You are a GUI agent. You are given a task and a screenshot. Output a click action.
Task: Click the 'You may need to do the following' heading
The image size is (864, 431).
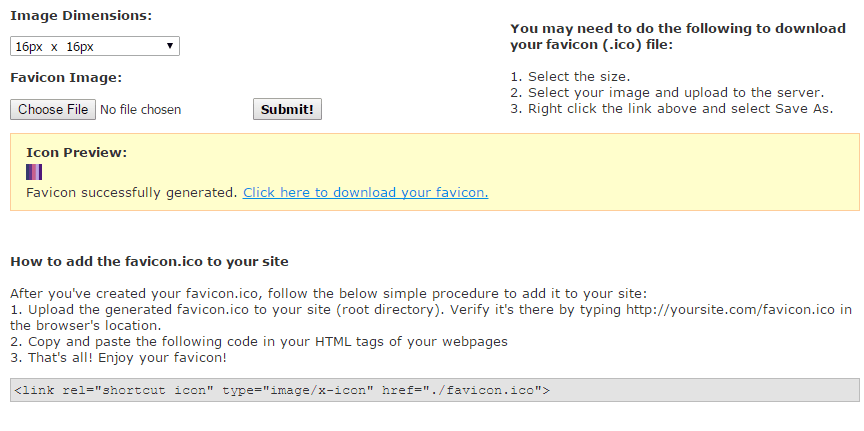click(678, 36)
